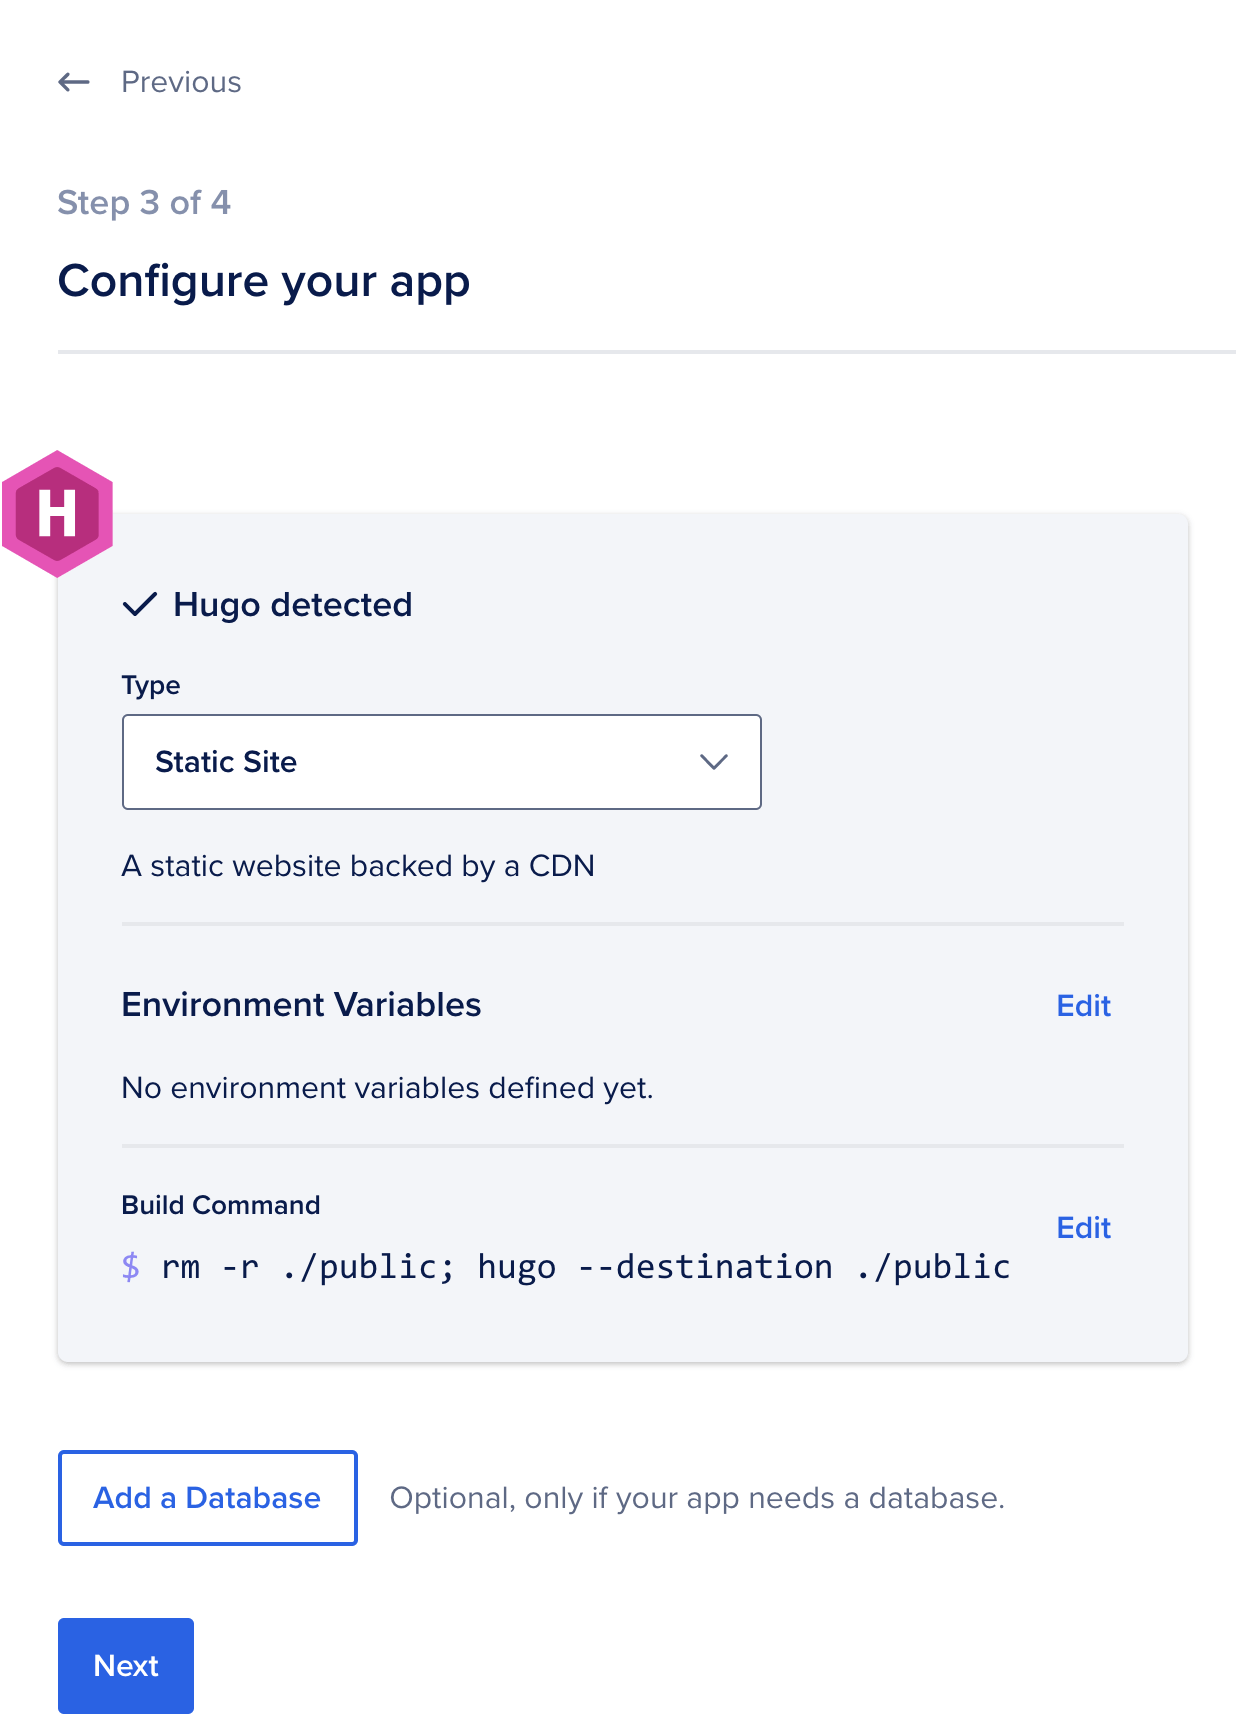Click the static website CDN description text
This screenshot has width=1236, height=1726.
(357, 866)
